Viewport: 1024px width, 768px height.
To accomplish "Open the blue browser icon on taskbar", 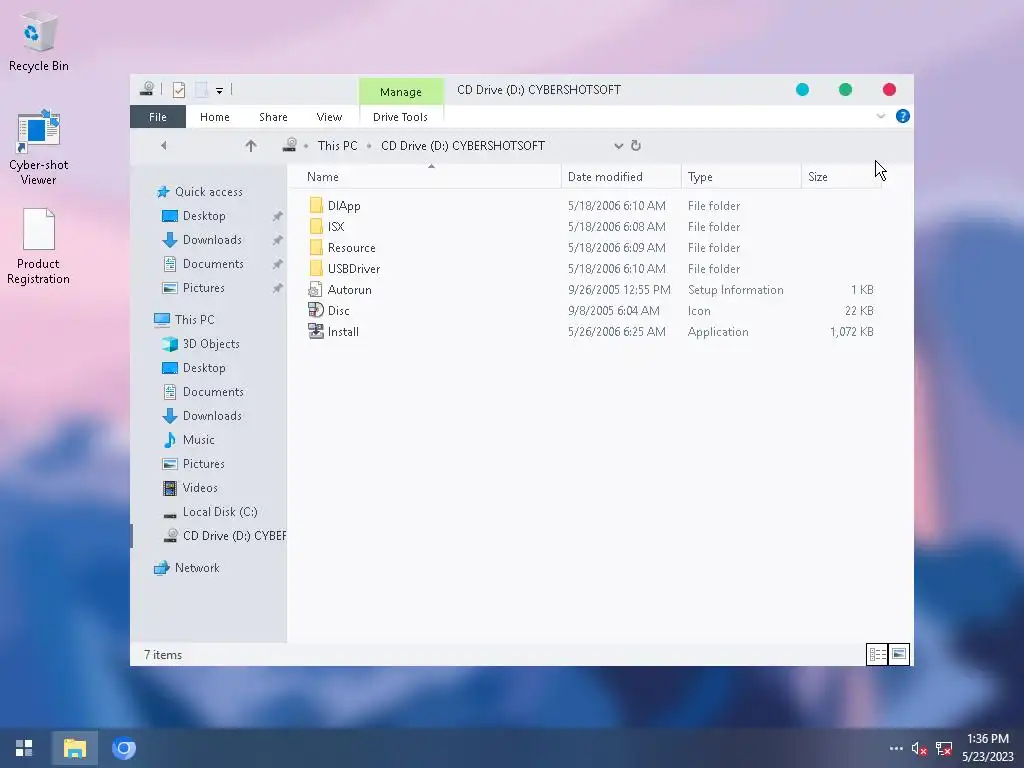I will [123, 748].
